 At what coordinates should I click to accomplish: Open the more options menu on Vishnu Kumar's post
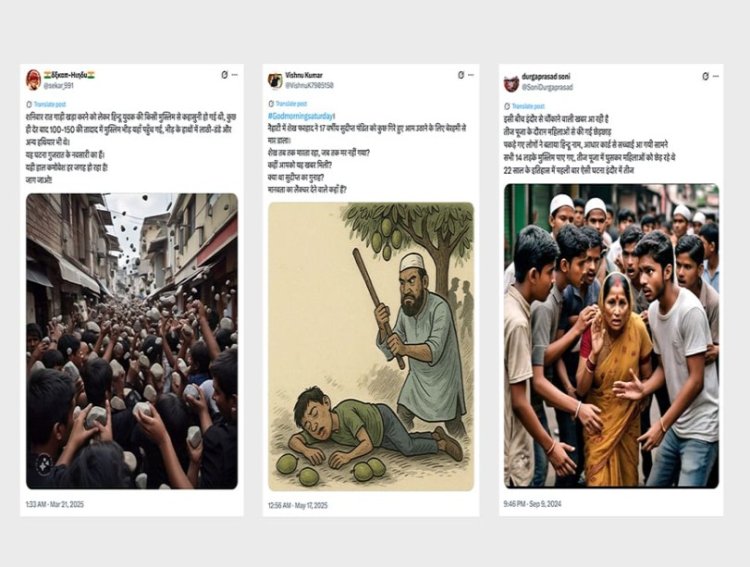pyautogui.click(x=473, y=75)
